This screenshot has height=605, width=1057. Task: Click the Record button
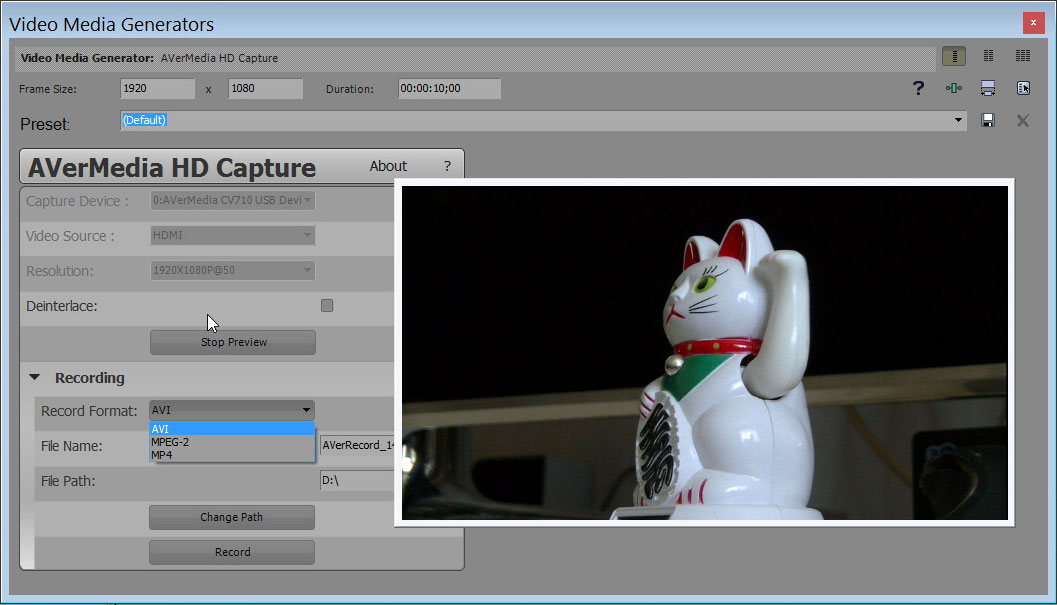coord(232,552)
